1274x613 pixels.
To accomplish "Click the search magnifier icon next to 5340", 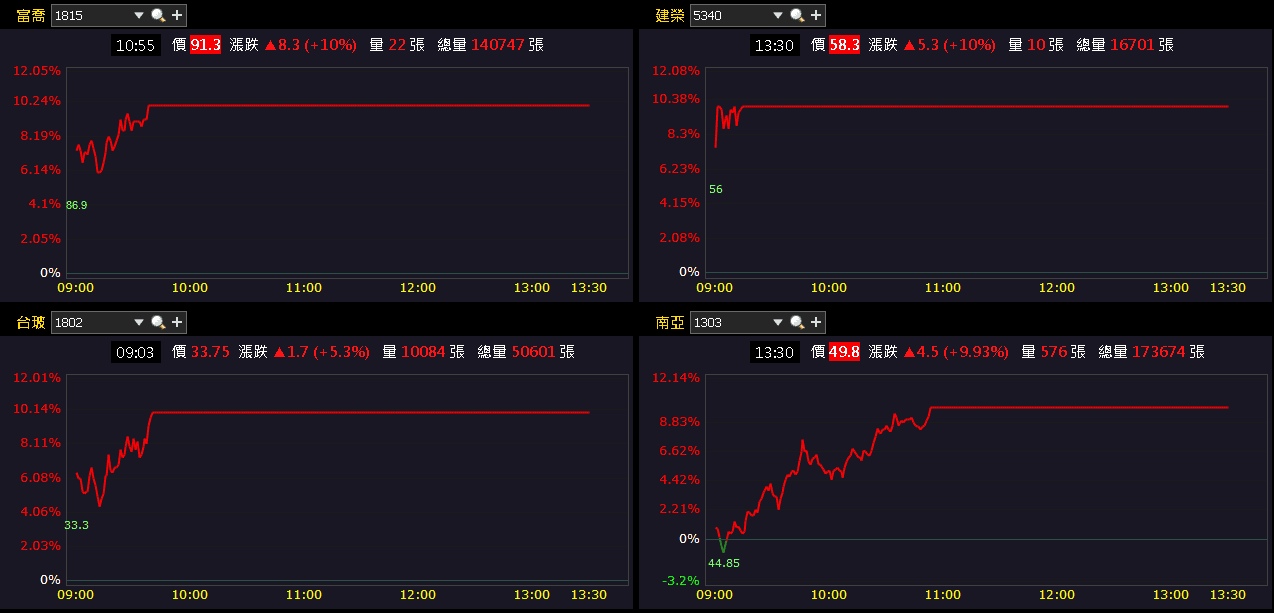I will click(797, 15).
